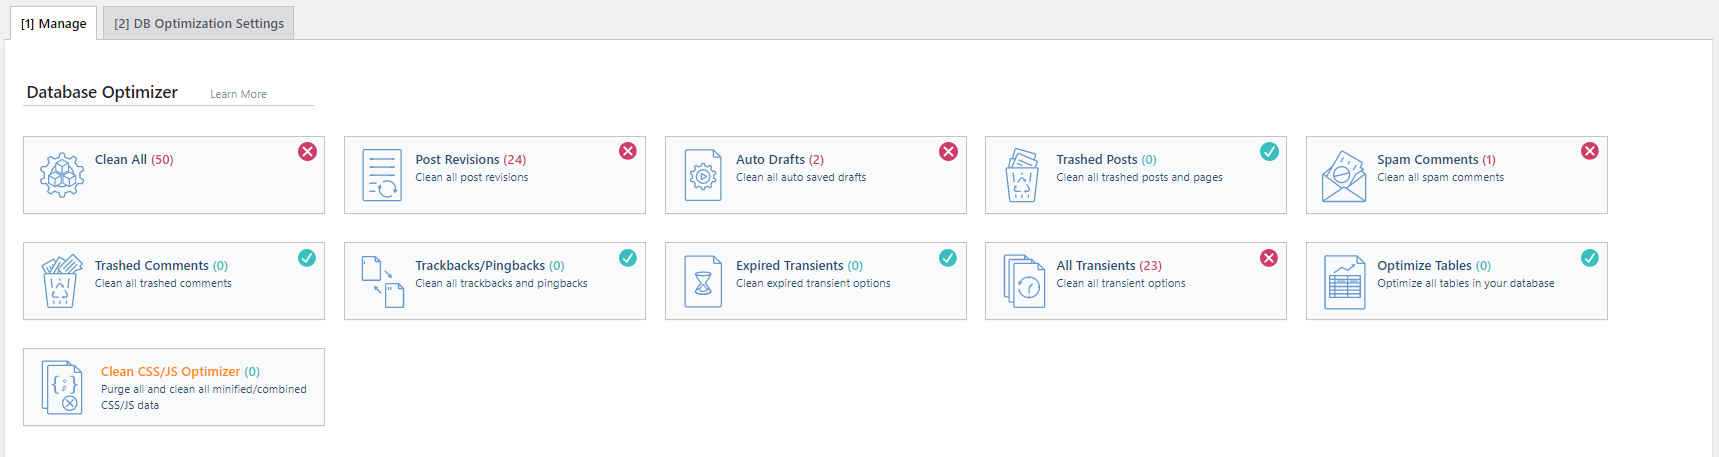
Task: Click the Clean CSS/JS Optimizer file icon
Action: pos(62,387)
